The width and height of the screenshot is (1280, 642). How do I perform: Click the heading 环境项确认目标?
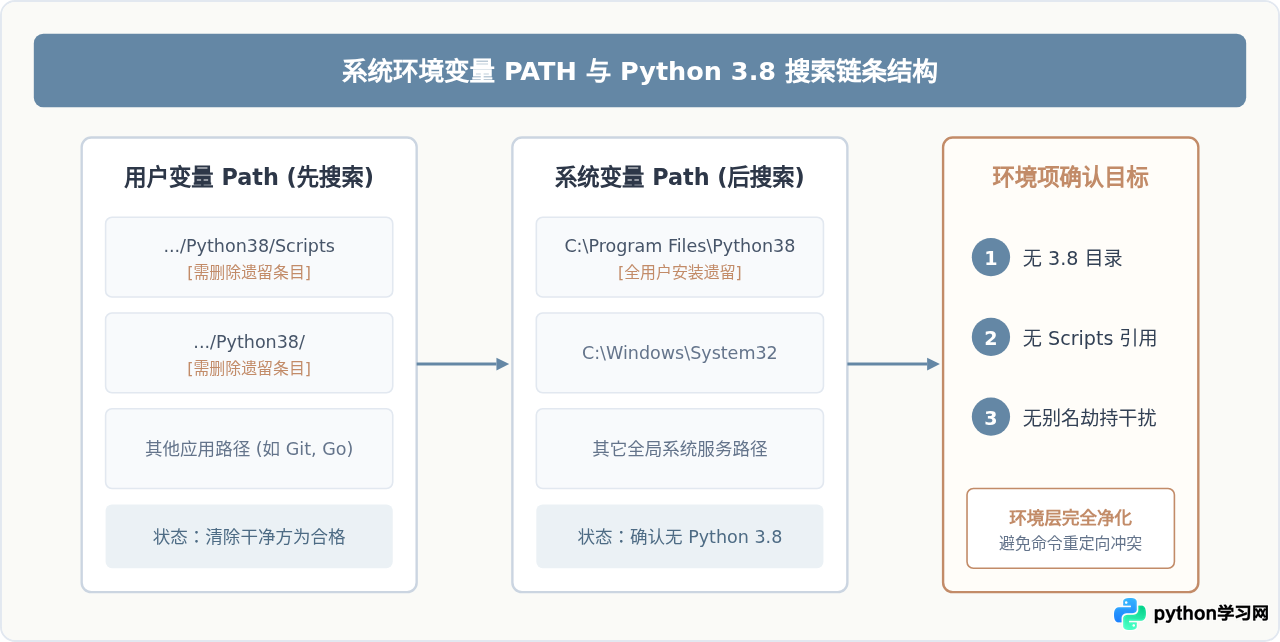1070,177
